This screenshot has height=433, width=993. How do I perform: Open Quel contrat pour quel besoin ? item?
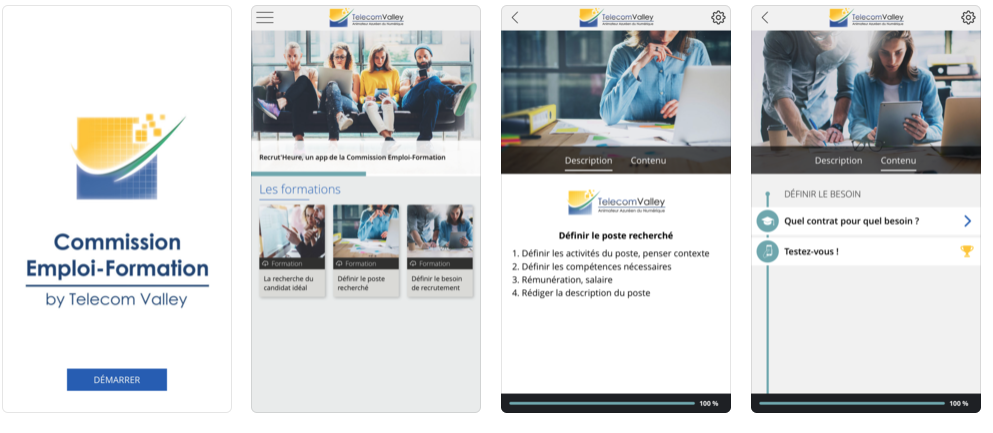pos(866,222)
